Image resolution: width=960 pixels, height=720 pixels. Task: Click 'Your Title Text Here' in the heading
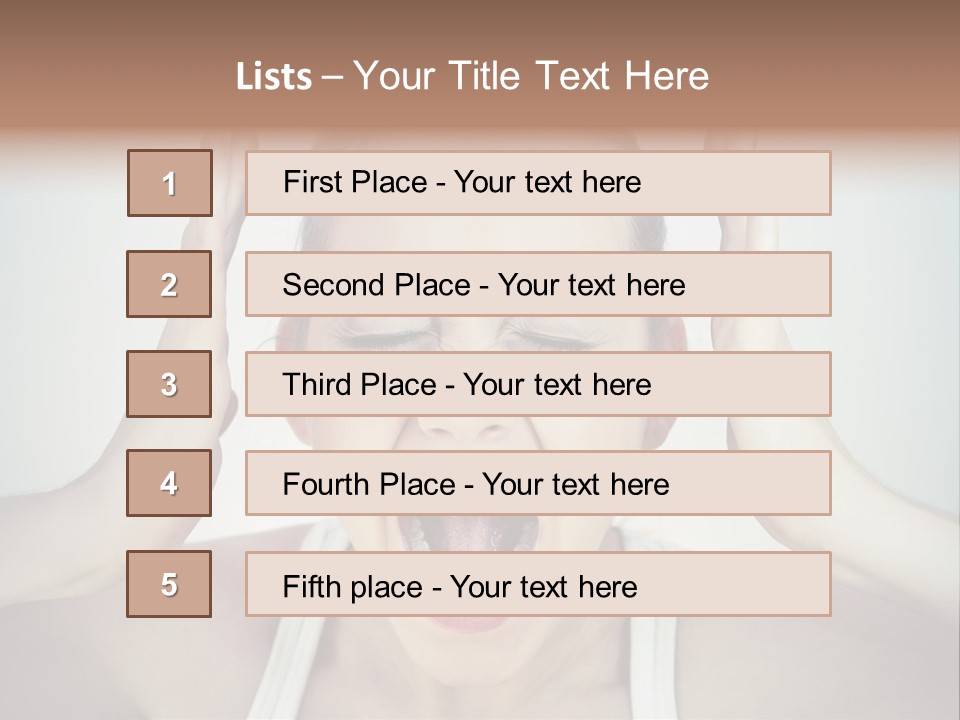click(531, 76)
